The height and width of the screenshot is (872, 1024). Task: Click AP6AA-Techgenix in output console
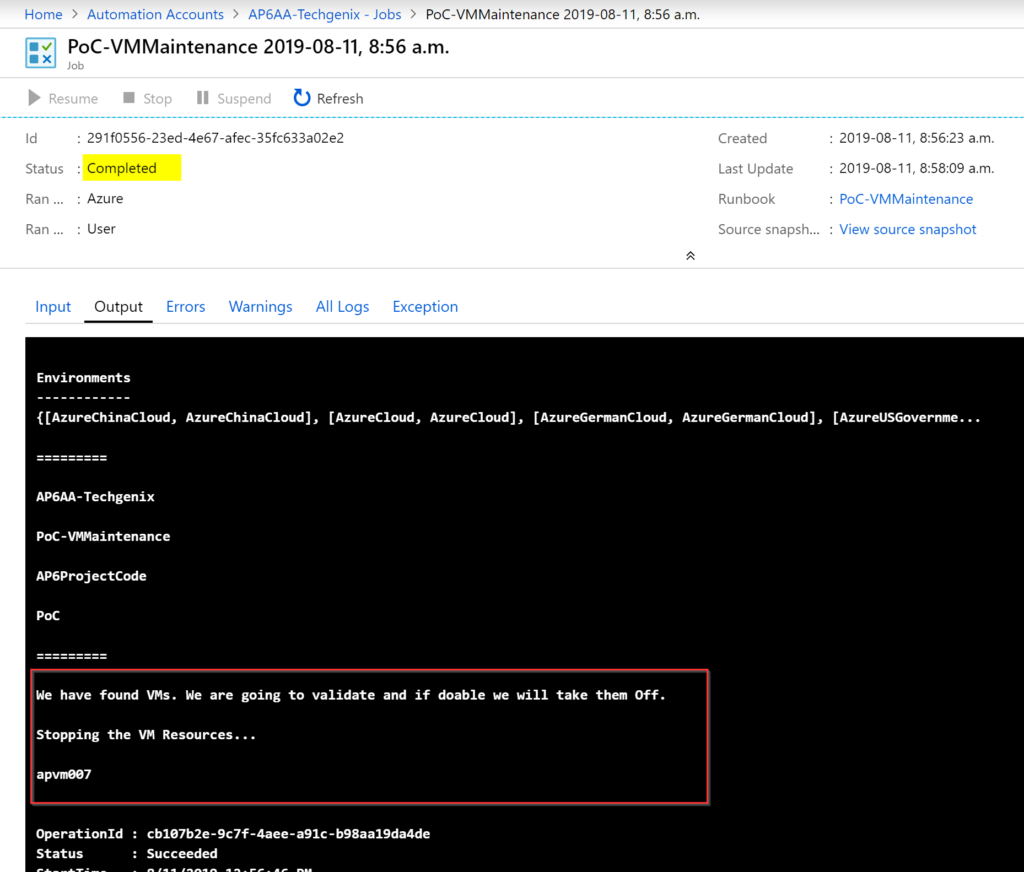(x=95, y=496)
